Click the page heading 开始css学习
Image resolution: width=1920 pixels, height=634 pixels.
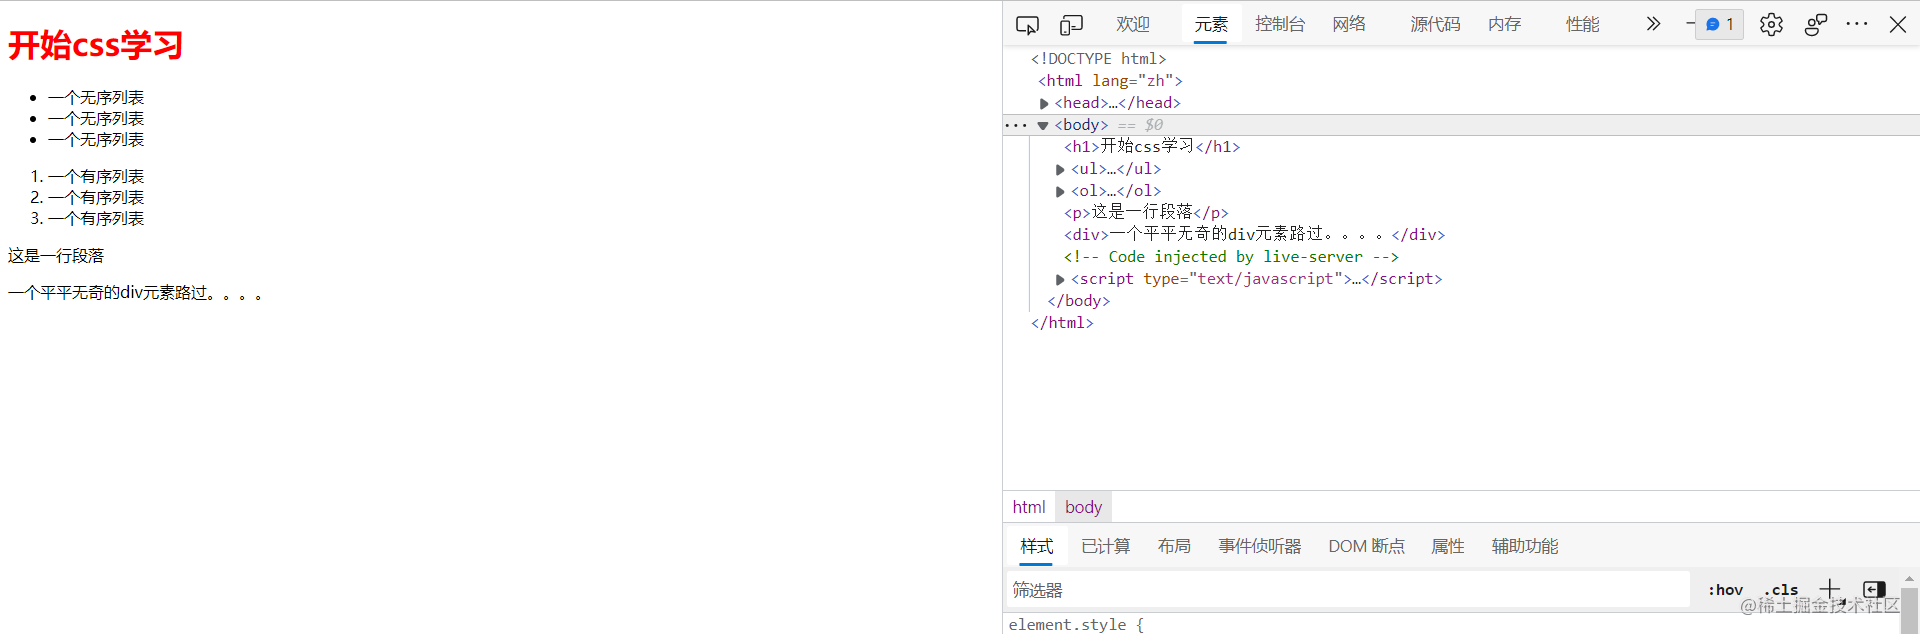click(x=96, y=45)
